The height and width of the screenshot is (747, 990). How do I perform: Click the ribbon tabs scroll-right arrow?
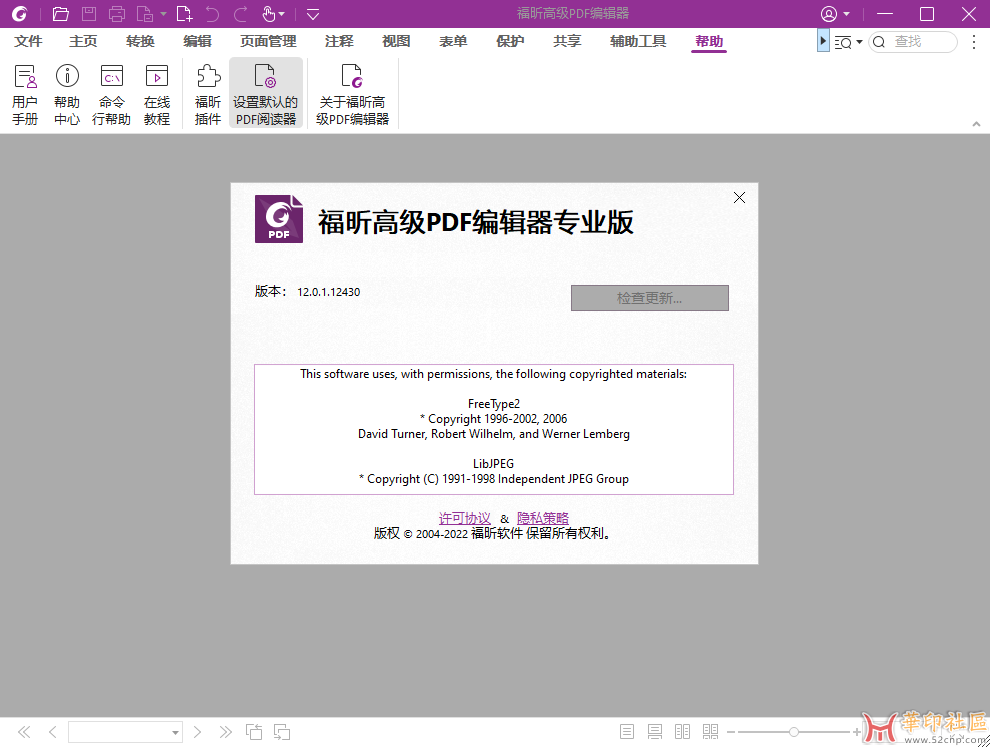pos(823,41)
